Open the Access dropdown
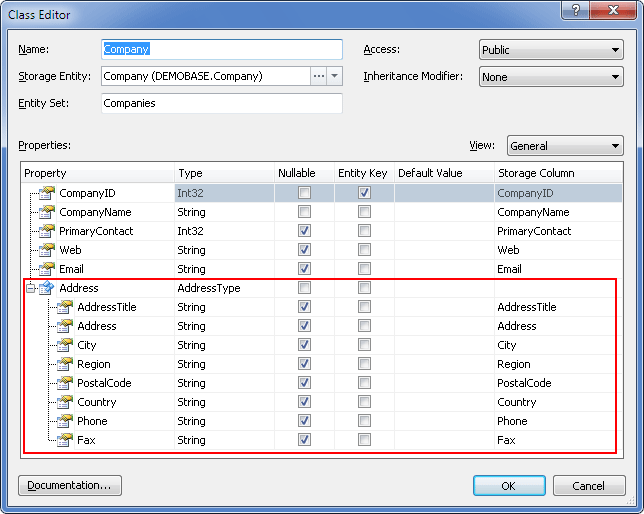 (x=551, y=50)
